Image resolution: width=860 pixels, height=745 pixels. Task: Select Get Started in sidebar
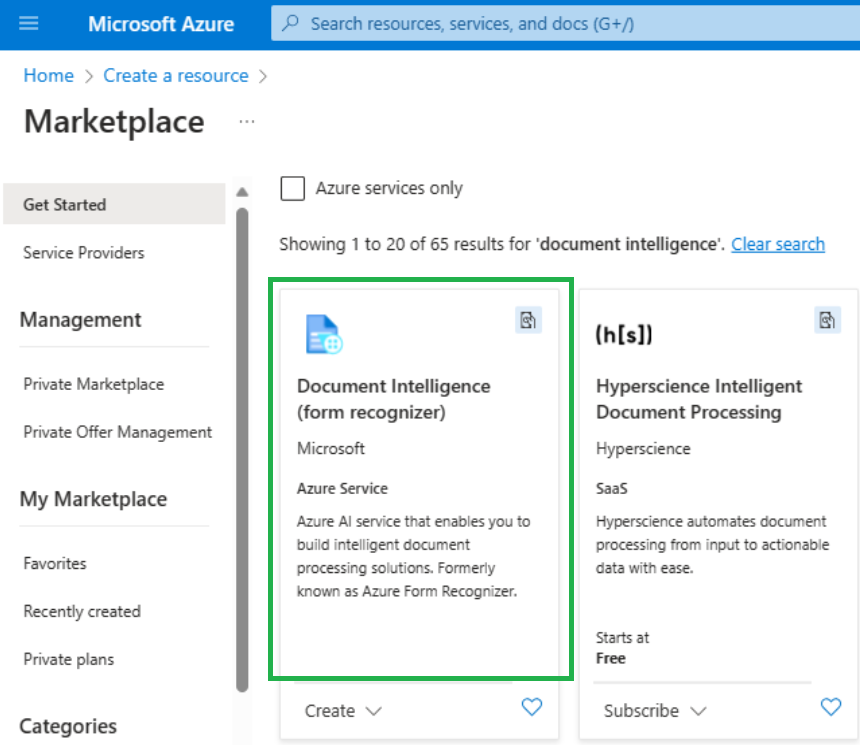(x=114, y=204)
